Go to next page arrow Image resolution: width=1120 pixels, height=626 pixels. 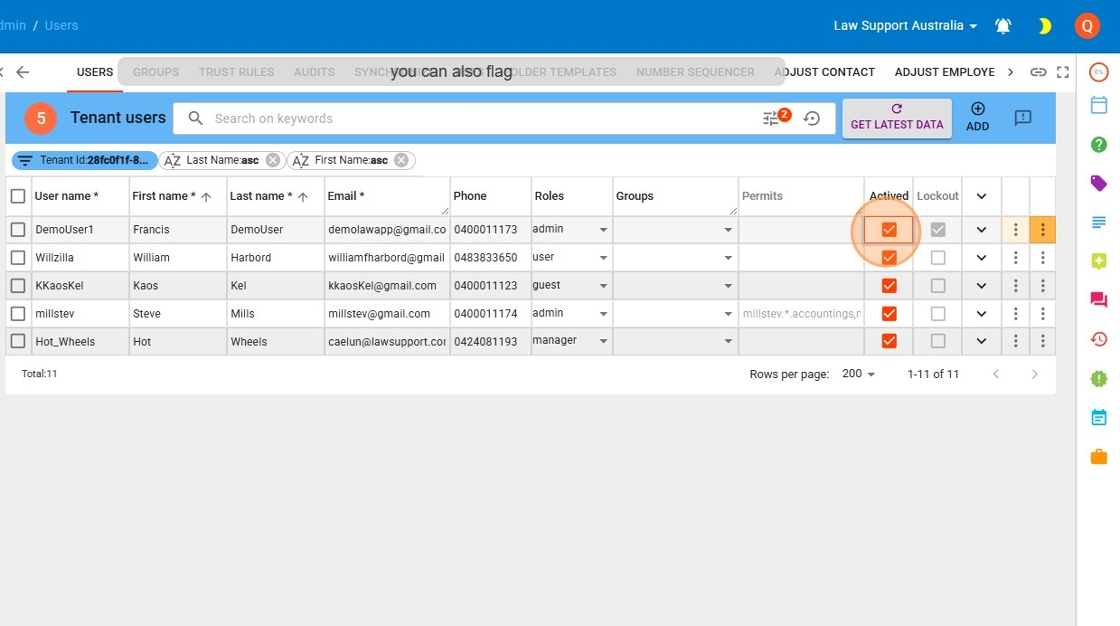(x=1034, y=374)
